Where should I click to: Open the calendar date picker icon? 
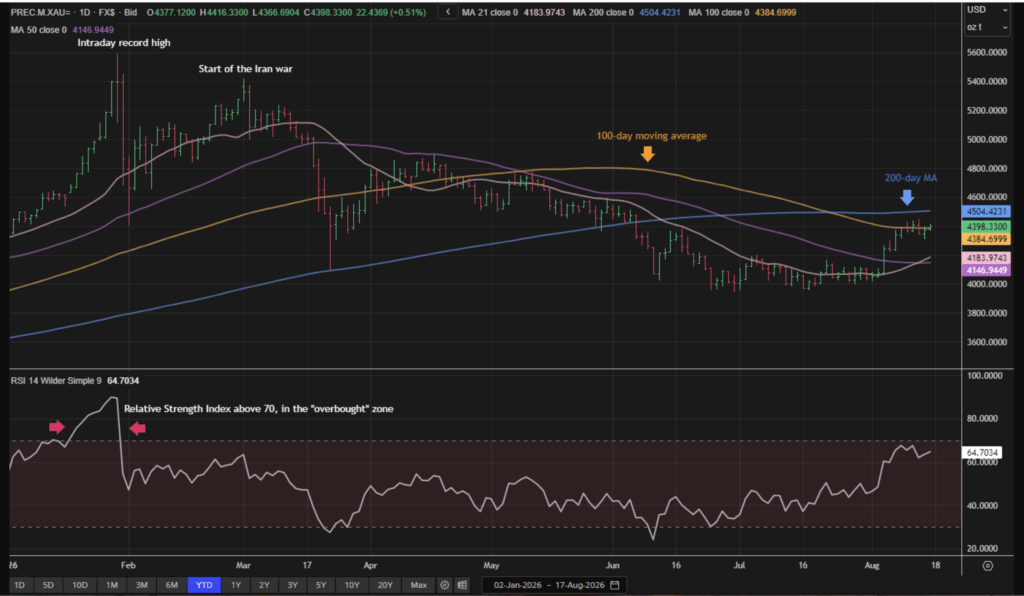click(x=615, y=585)
